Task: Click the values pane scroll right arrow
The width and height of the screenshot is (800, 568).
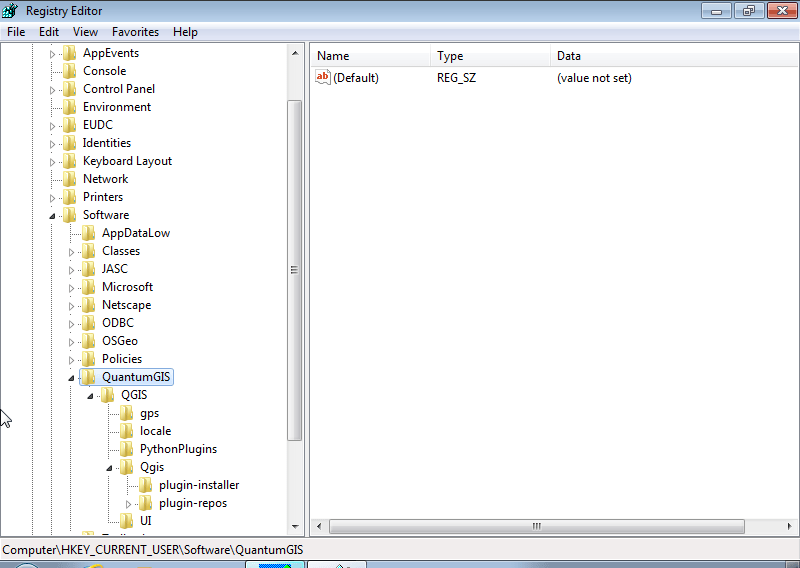Action: point(789,526)
